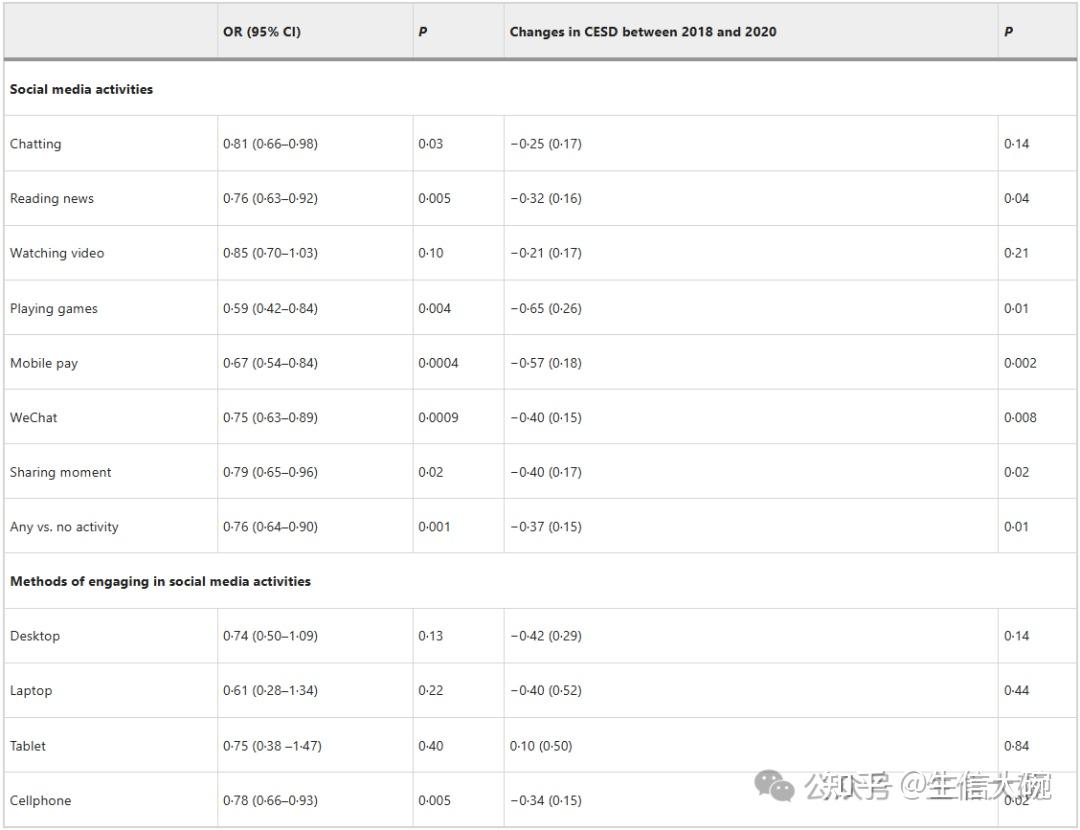
Task: Click the watermark account name text
Action: pyautogui.click(x=928, y=786)
